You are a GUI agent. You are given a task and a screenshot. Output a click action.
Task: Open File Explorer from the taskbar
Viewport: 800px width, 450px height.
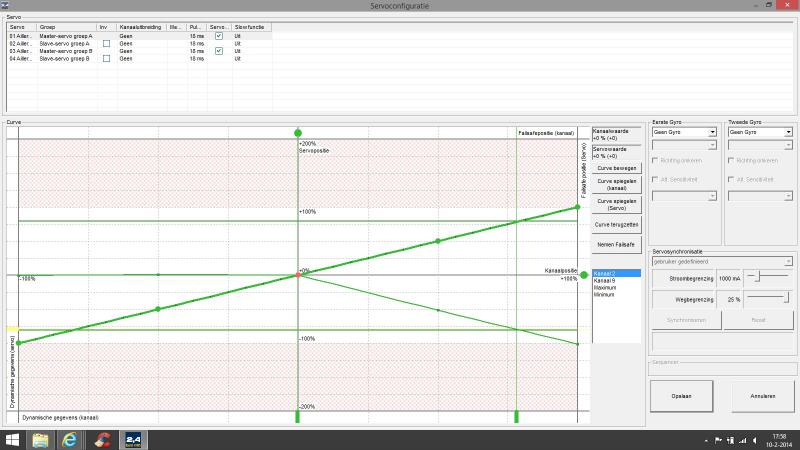40,440
